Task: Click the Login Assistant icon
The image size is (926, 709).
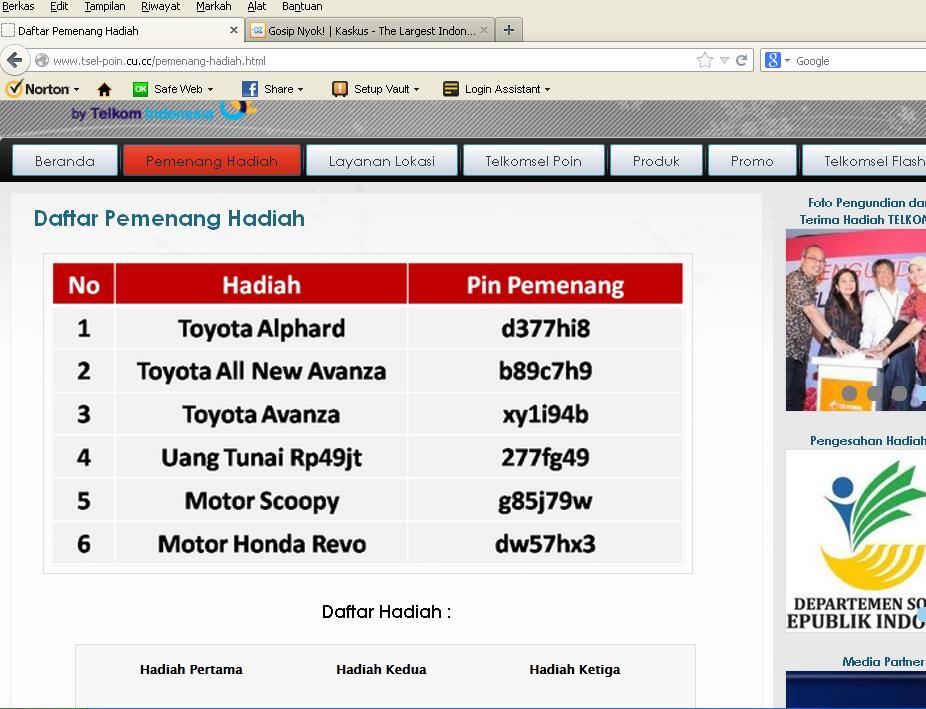Action: 451,89
